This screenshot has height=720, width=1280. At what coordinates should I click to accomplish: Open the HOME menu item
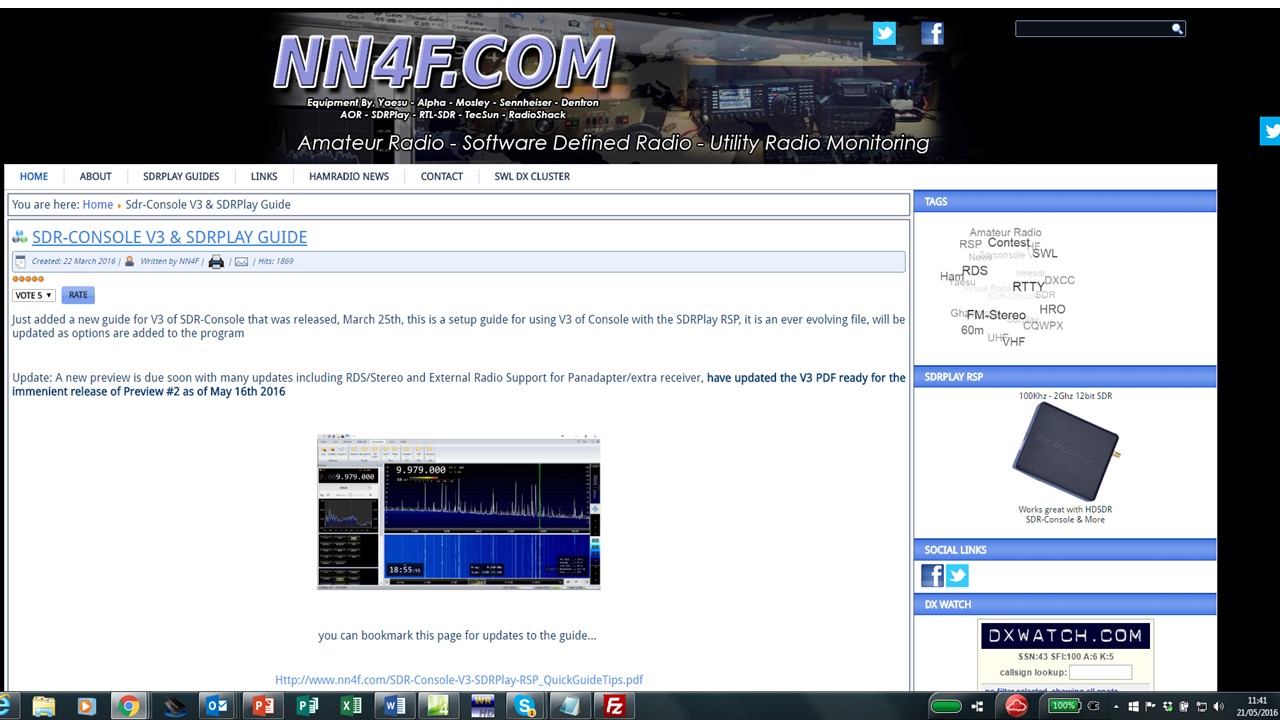click(x=34, y=176)
